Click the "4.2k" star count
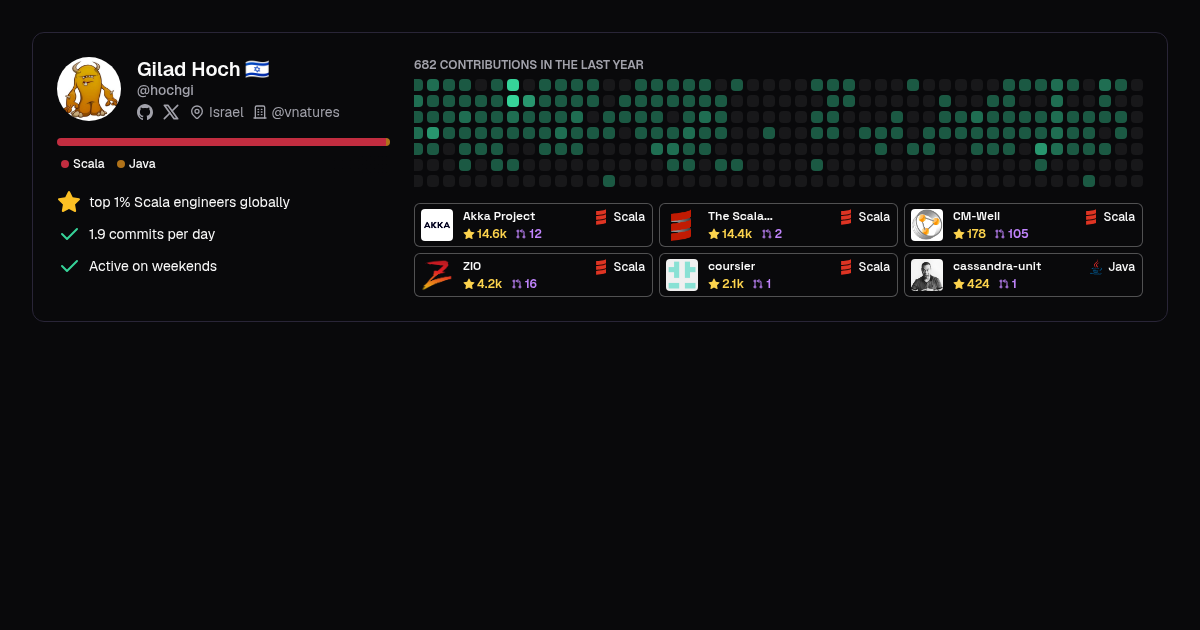Screen dimensions: 1200x630 pyautogui.click(x=489, y=284)
